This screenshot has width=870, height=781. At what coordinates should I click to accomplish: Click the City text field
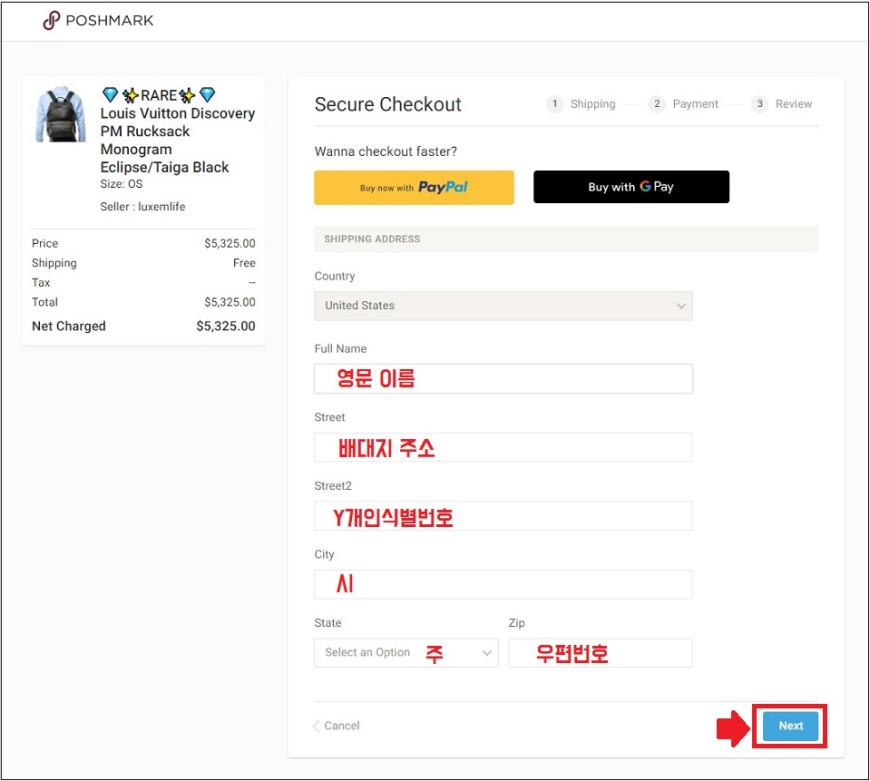(x=503, y=585)
